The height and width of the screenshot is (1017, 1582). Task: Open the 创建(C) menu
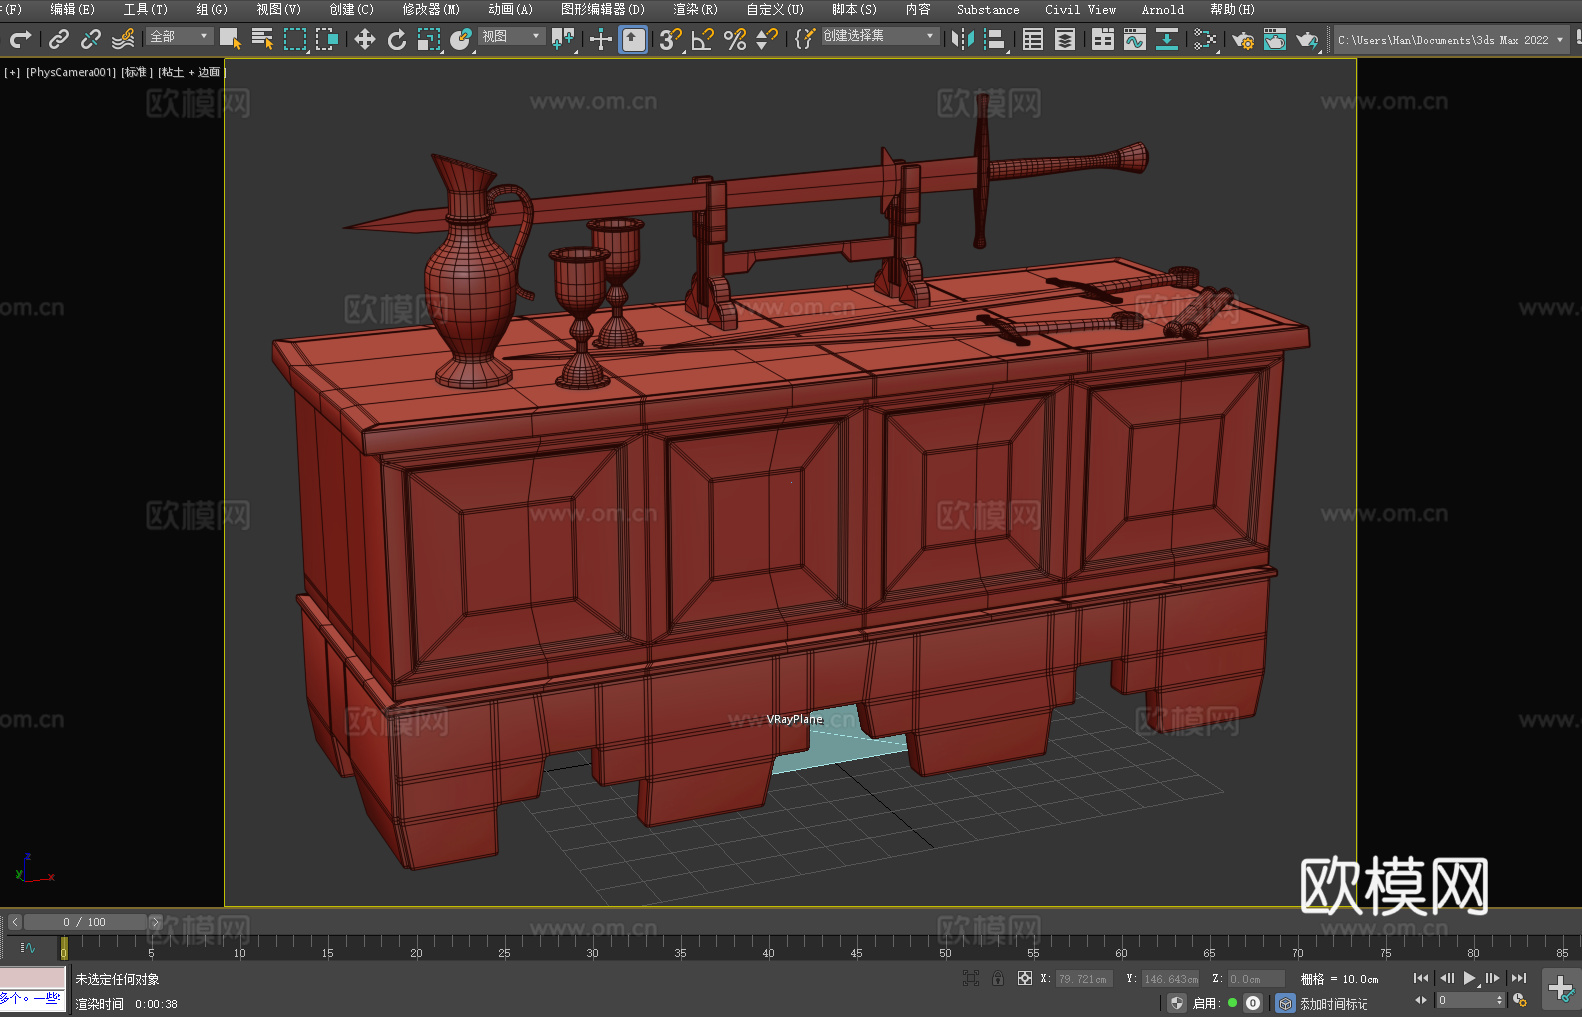[351, 9]
